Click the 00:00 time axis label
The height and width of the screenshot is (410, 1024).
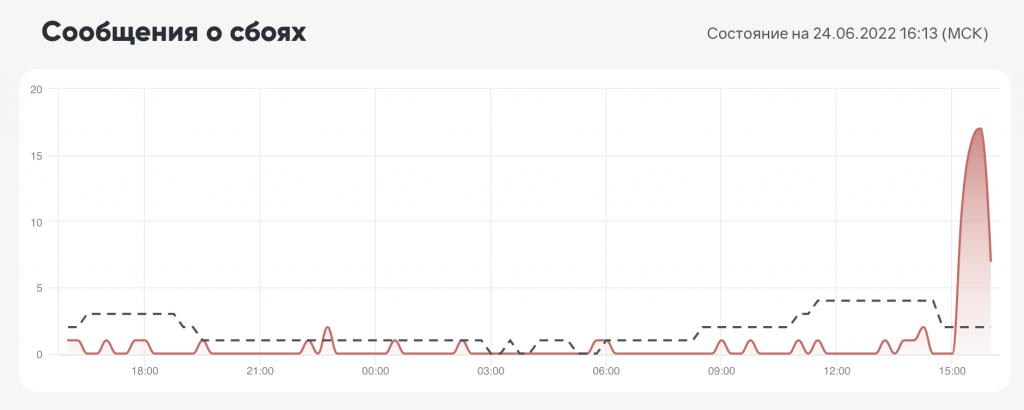click(x=375, y=372)
